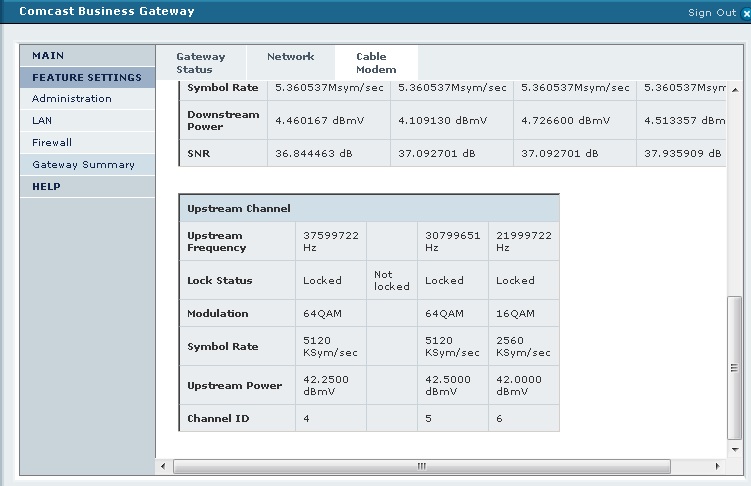751x486 pixels.
Task: Click the Sign Out link
Action: point(711,13)
